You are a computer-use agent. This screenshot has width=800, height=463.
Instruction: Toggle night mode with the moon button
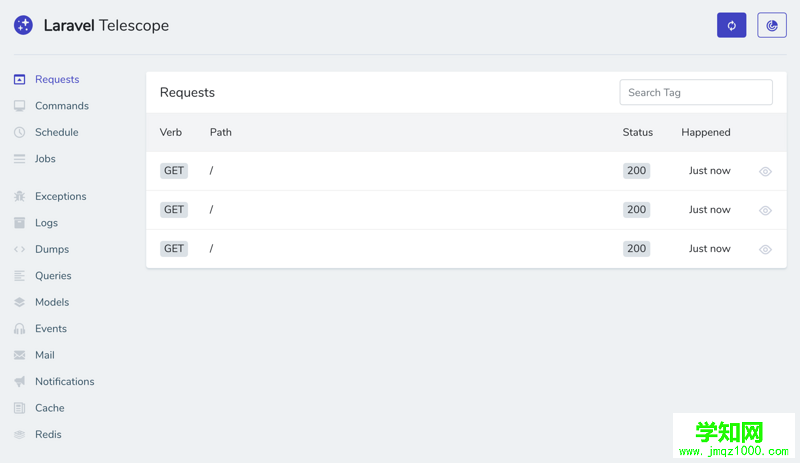pyautogui.click(x=771, y=25)
